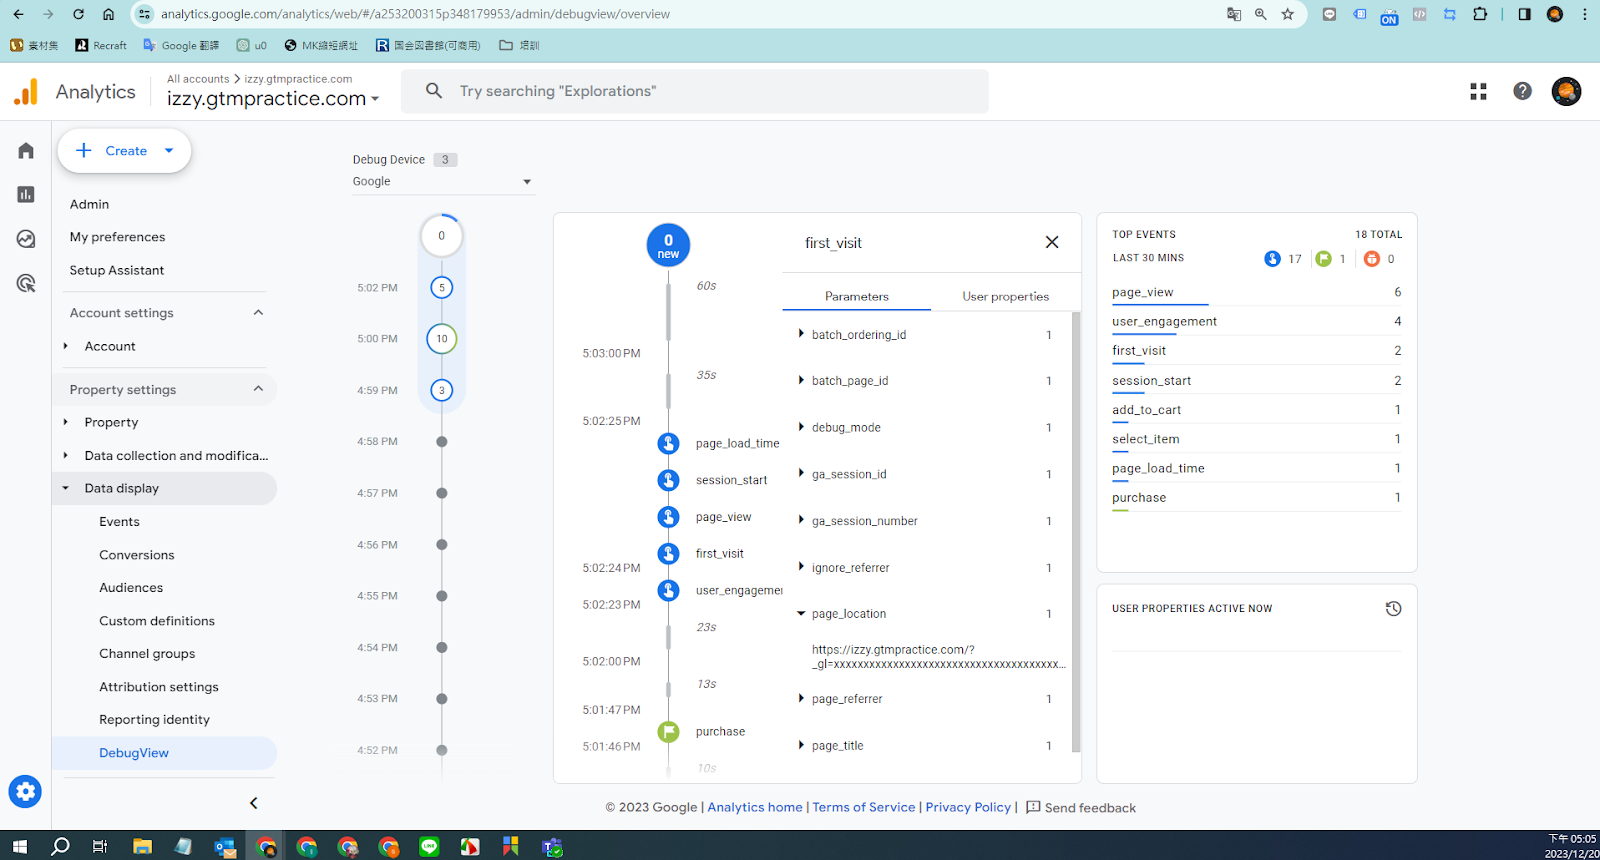Open Custom definitions in the sidebar

point(157,621)
